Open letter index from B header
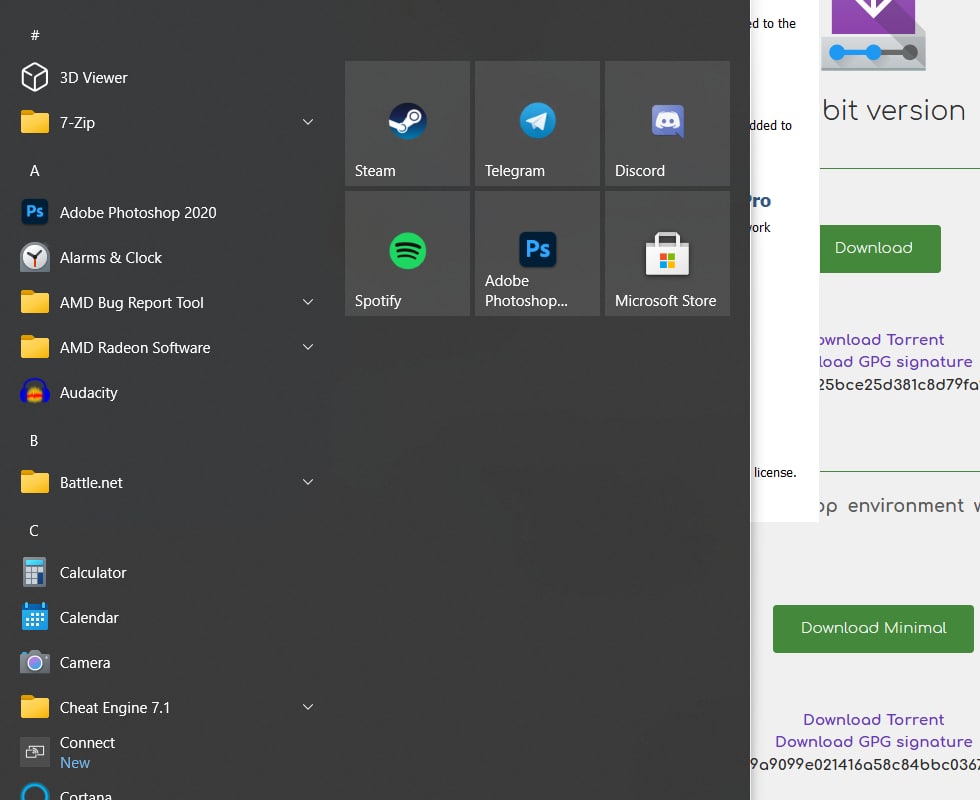980x800 pixels. [34, 441]
